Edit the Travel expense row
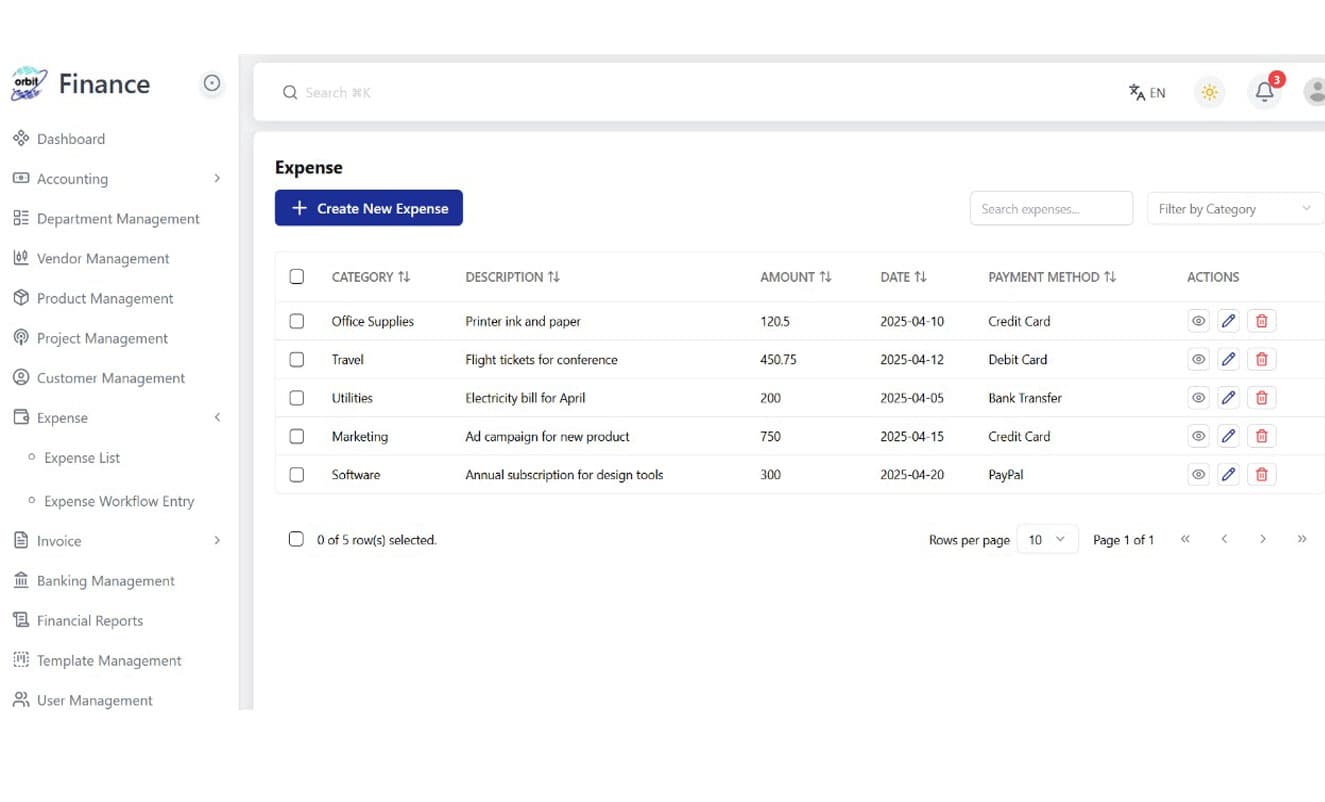 click(x=1229, y=359)
